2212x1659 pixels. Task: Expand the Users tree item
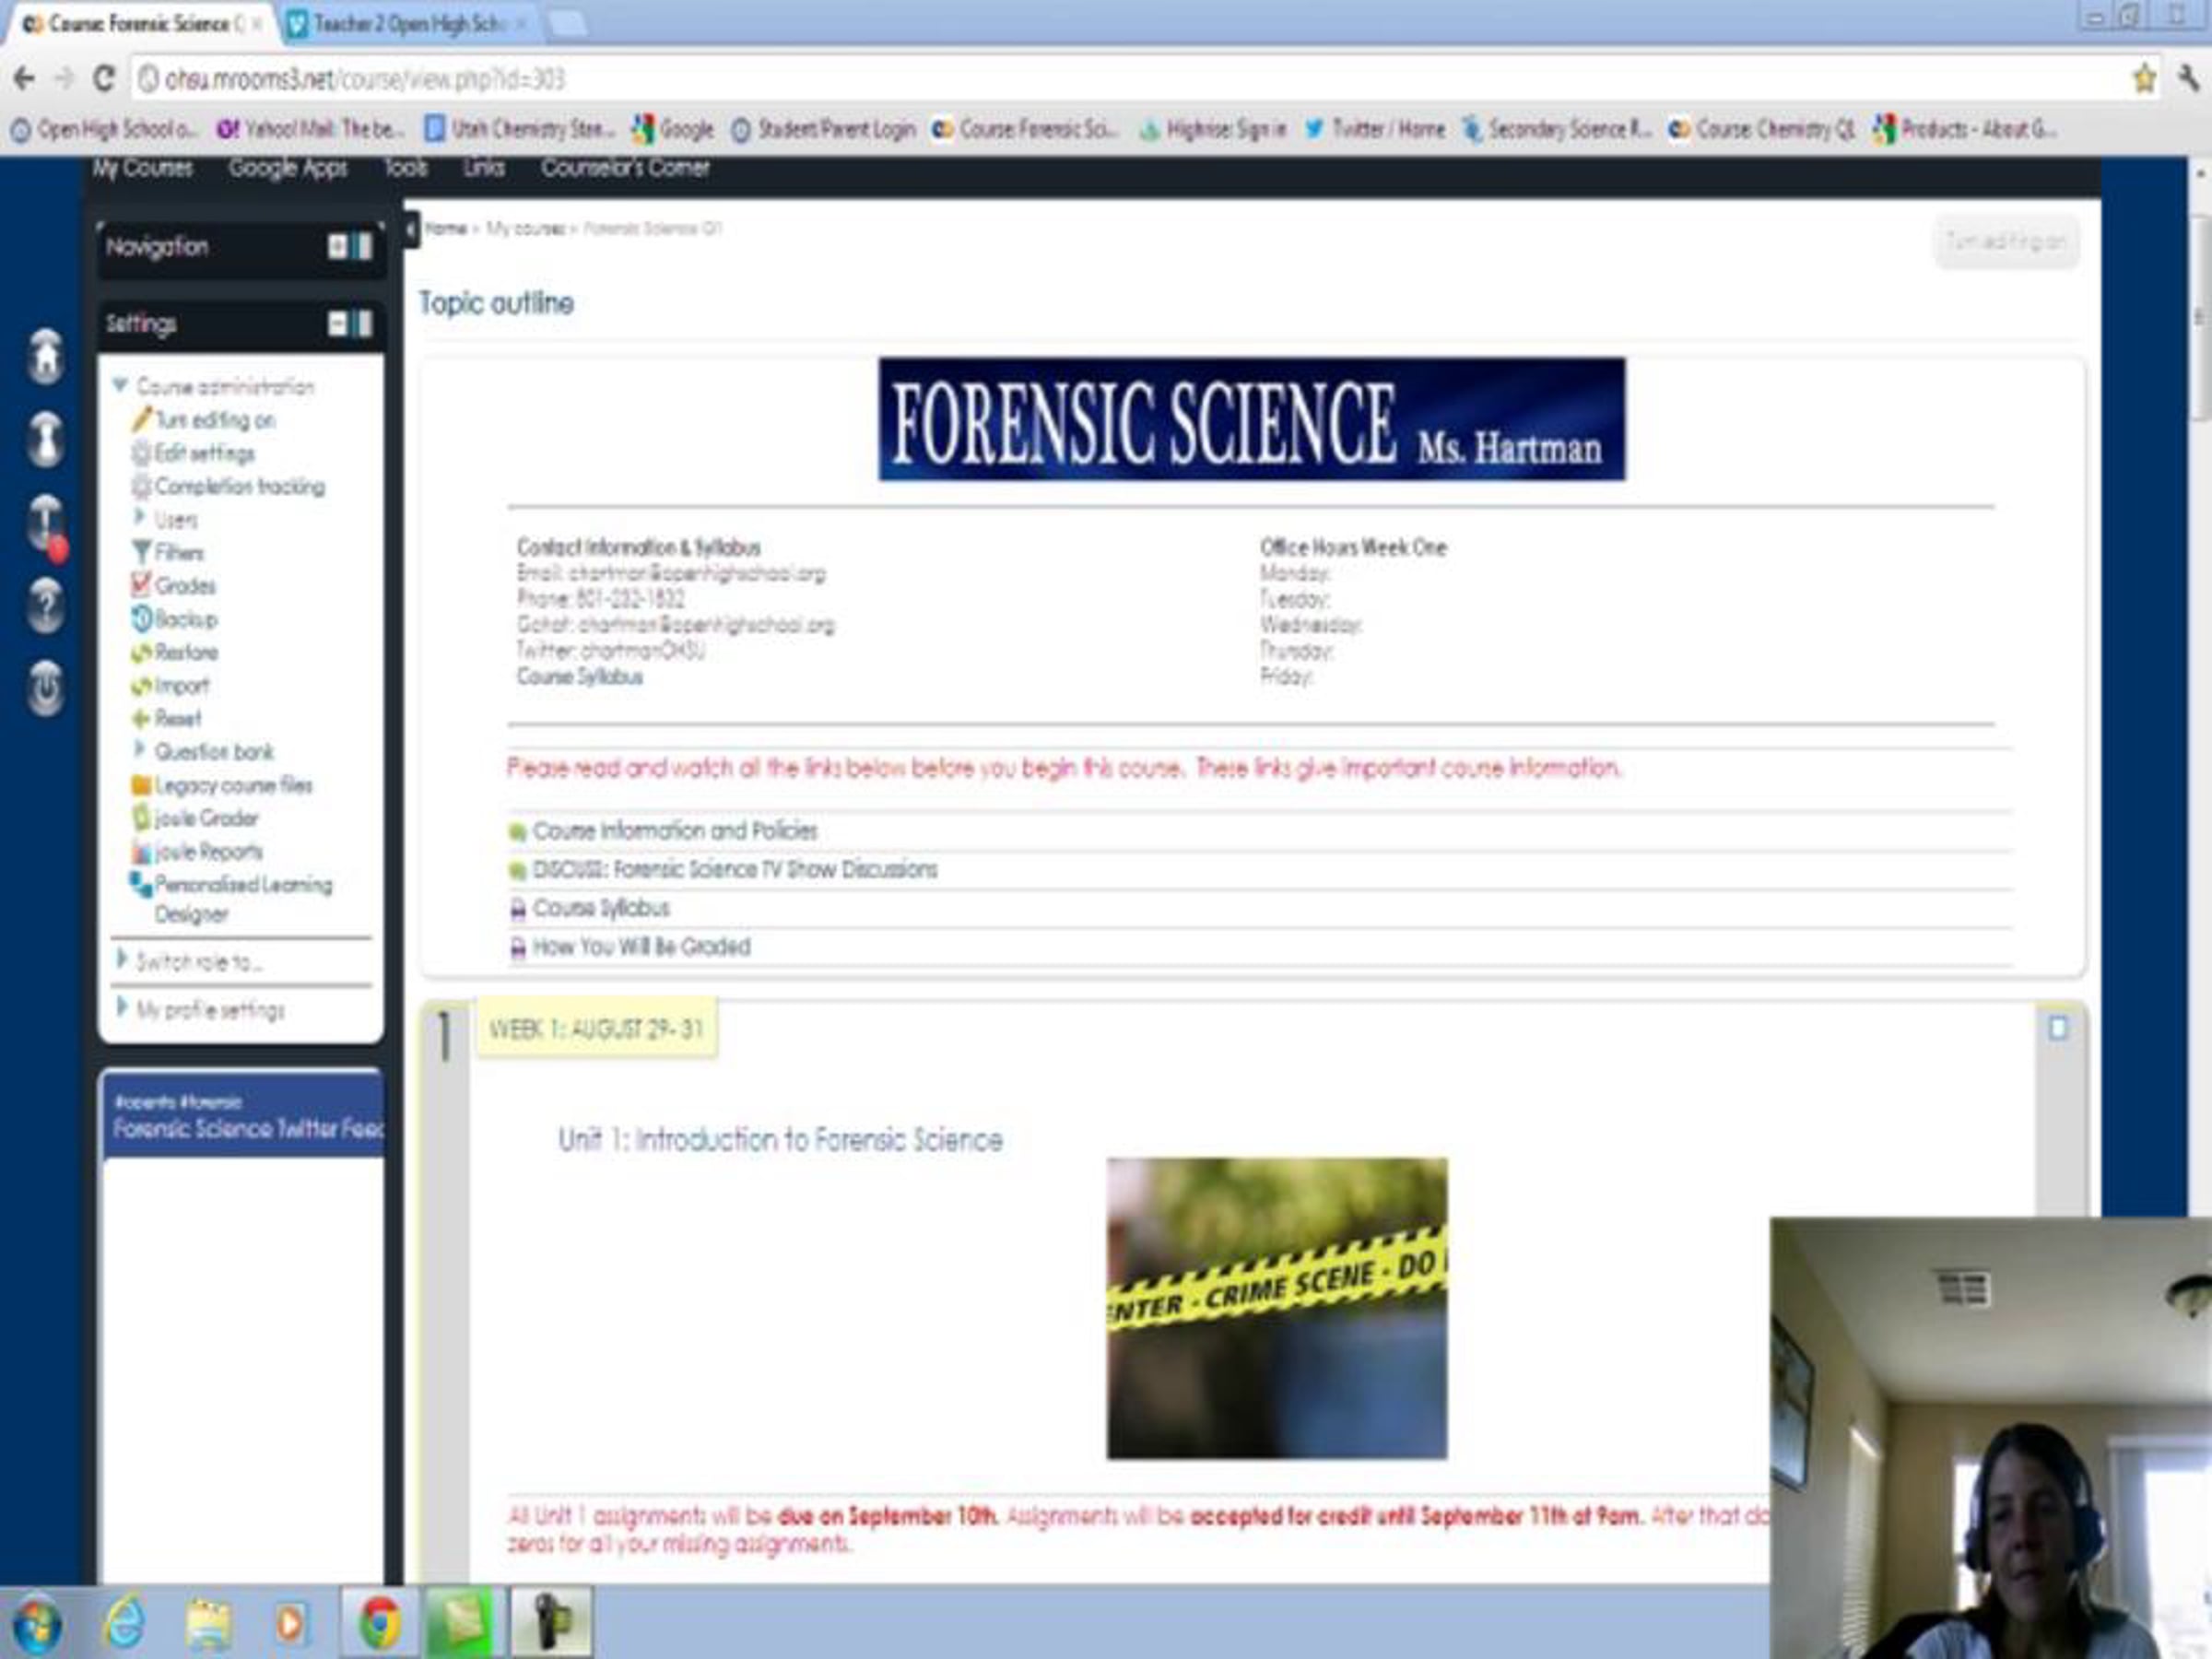(140, 517)
